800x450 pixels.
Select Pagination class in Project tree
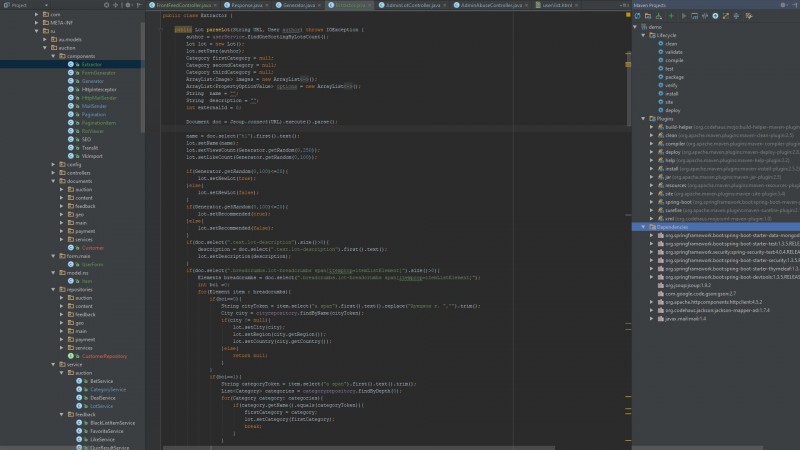(x=94, y=114)
